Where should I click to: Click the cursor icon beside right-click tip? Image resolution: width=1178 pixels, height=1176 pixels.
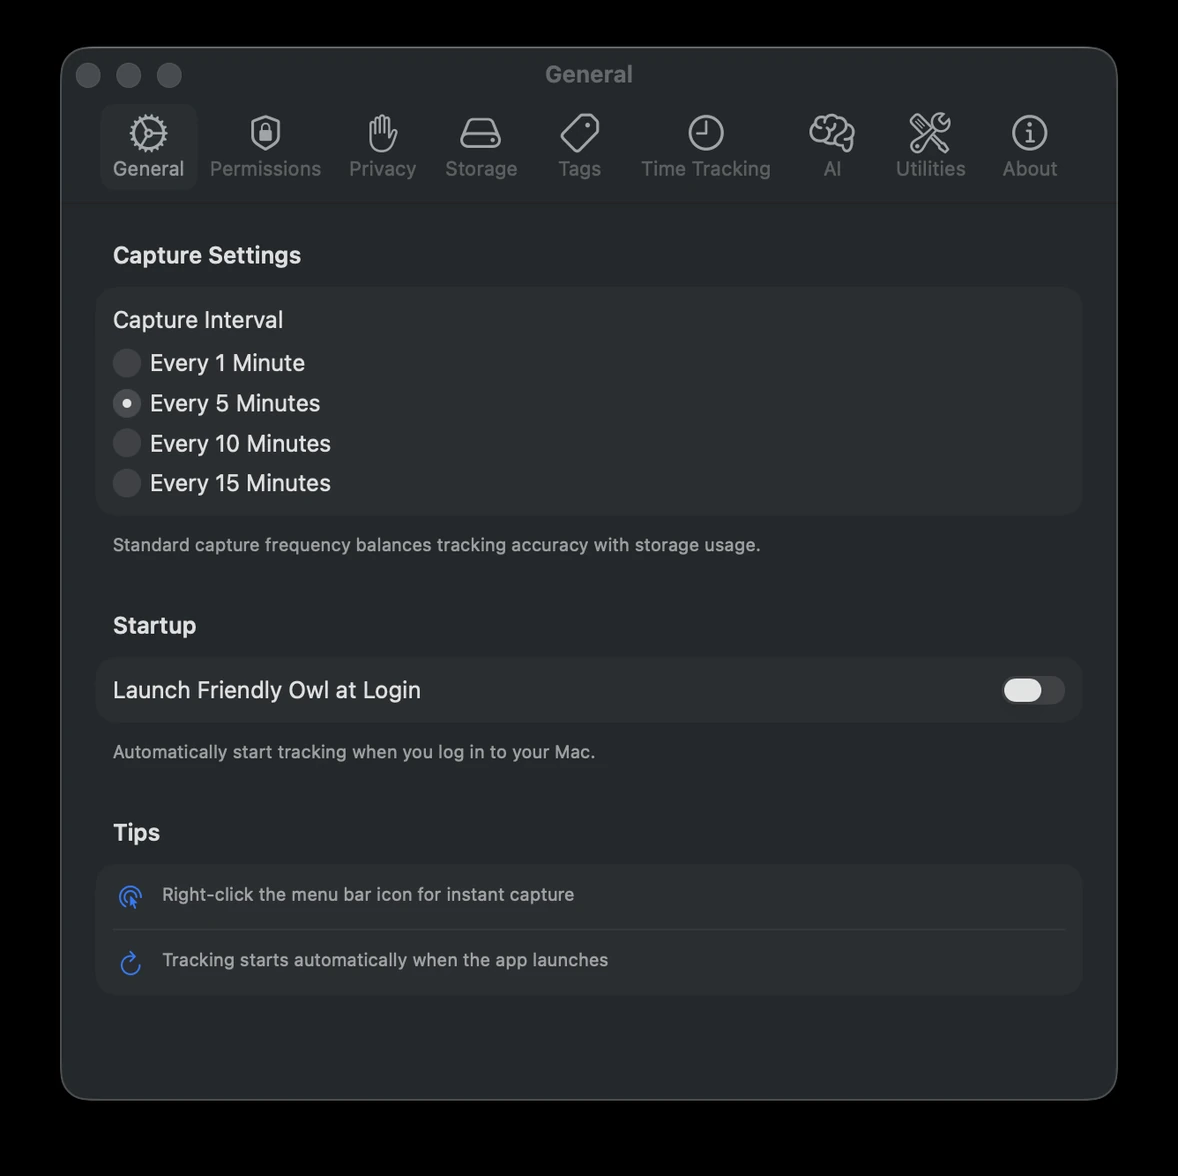131,896
